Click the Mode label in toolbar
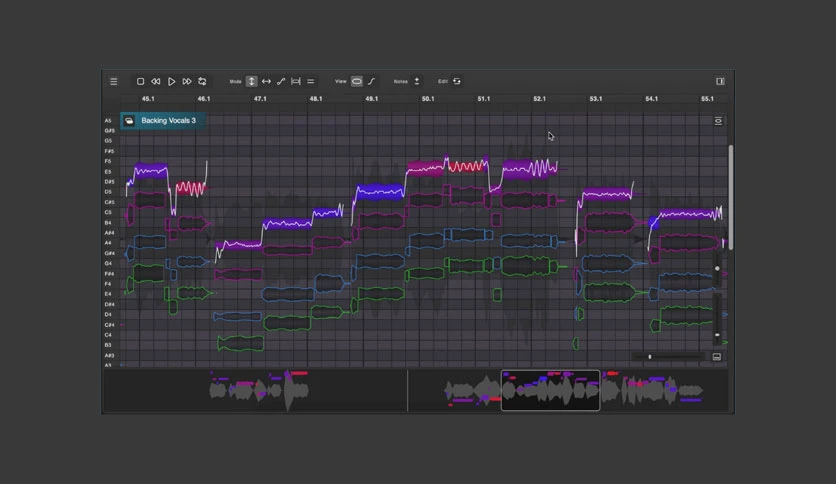 (235, 82)
